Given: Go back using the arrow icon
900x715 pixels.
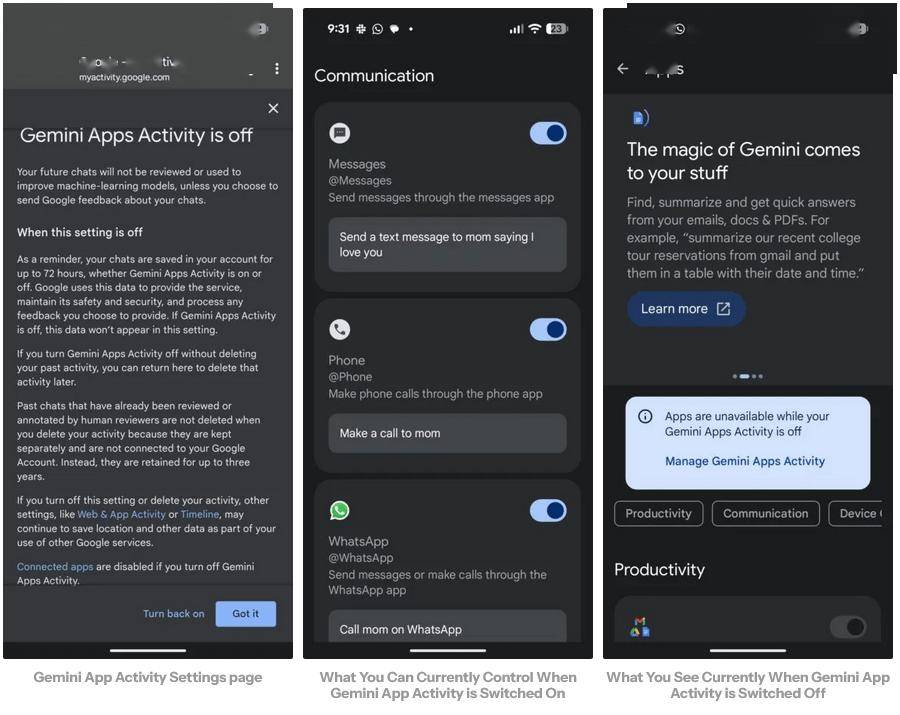Looking at the screenshot, I should (x=623, y=69).
